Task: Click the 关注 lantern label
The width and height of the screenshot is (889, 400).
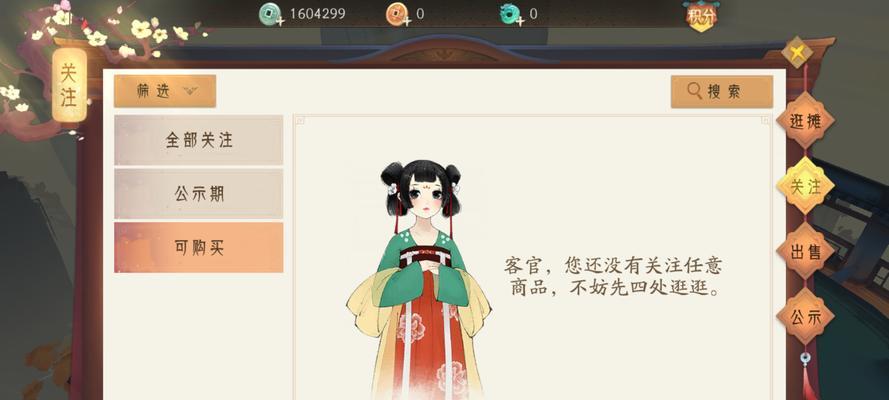Action: tap(69, 84)
